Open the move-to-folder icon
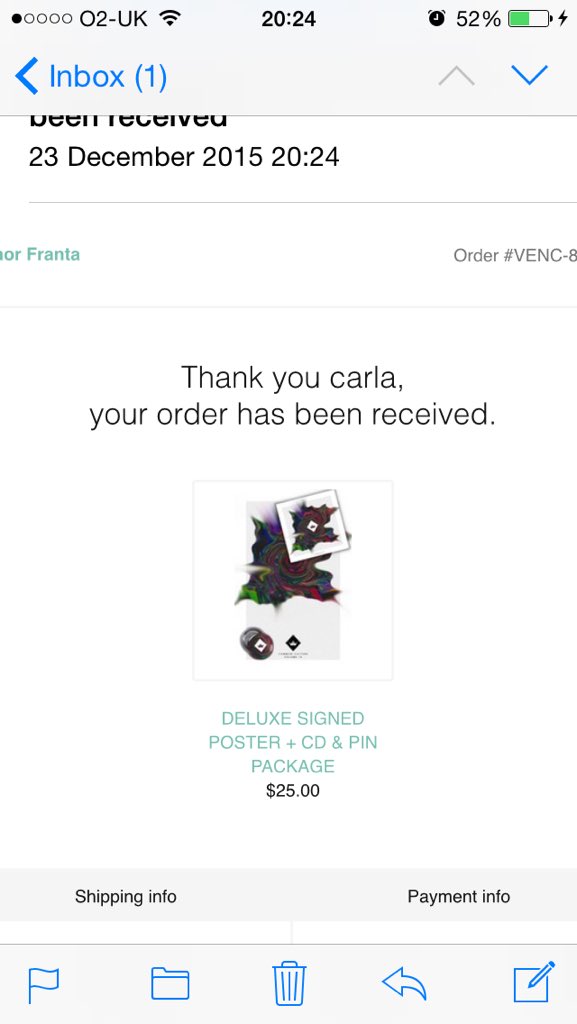Screen dimensions: 577x1024 click(x=170, y=984)
